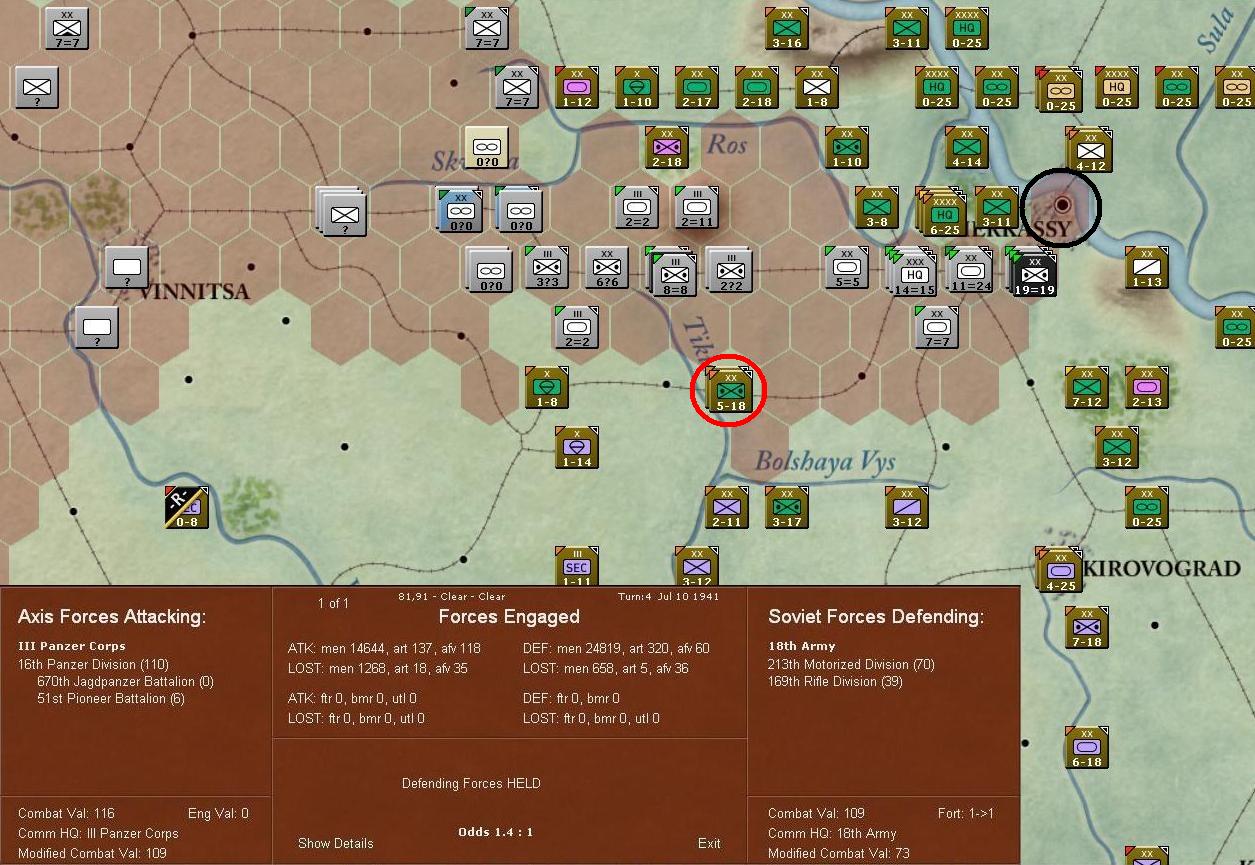
Task: Select the green 2-18 tank division
Action: click(757, 87)
